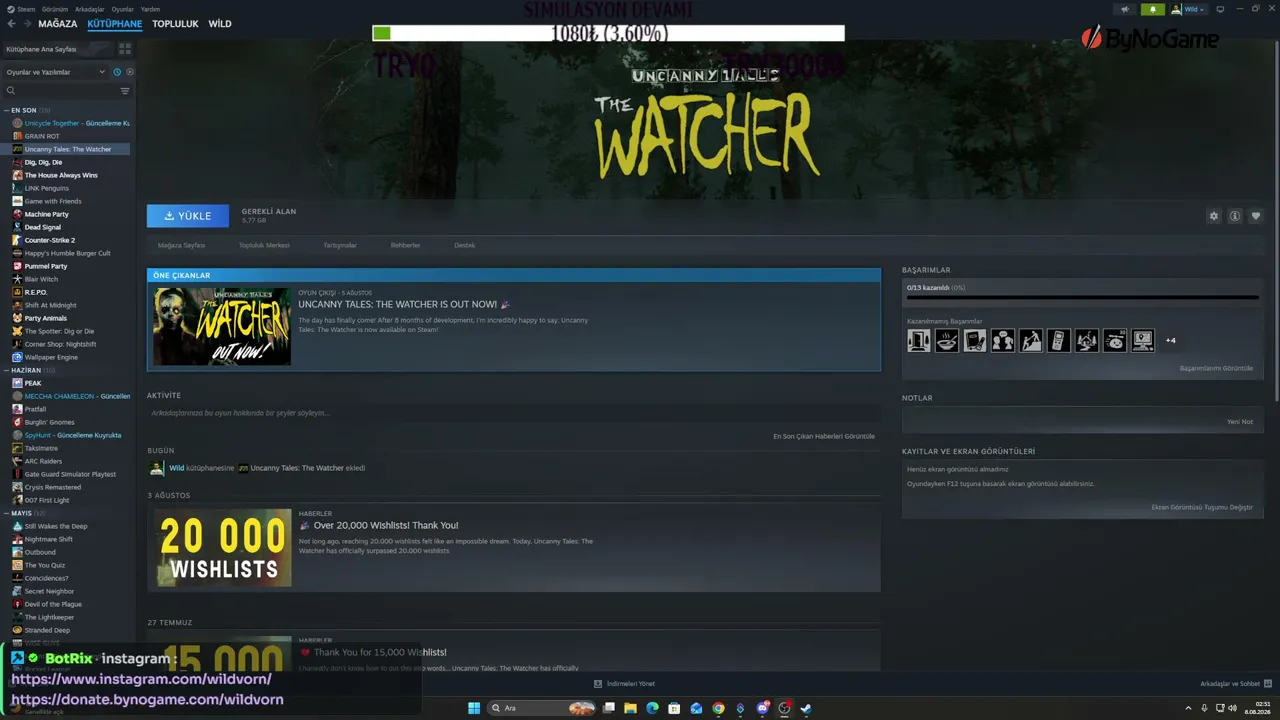Open Discord from taskbar
This screenshot has height=720, width=1280.
[x=762, y=708]
